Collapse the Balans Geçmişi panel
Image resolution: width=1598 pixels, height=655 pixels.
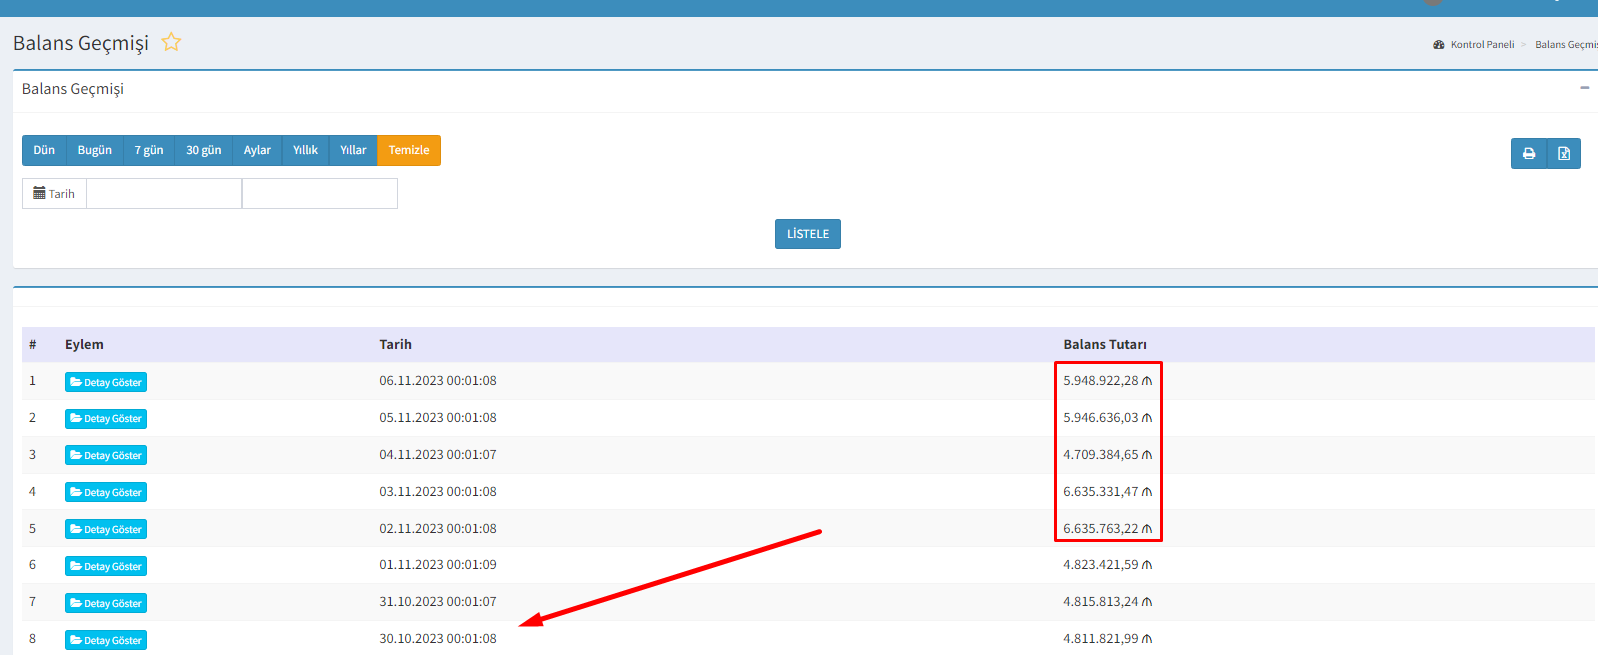point(1584,88)
